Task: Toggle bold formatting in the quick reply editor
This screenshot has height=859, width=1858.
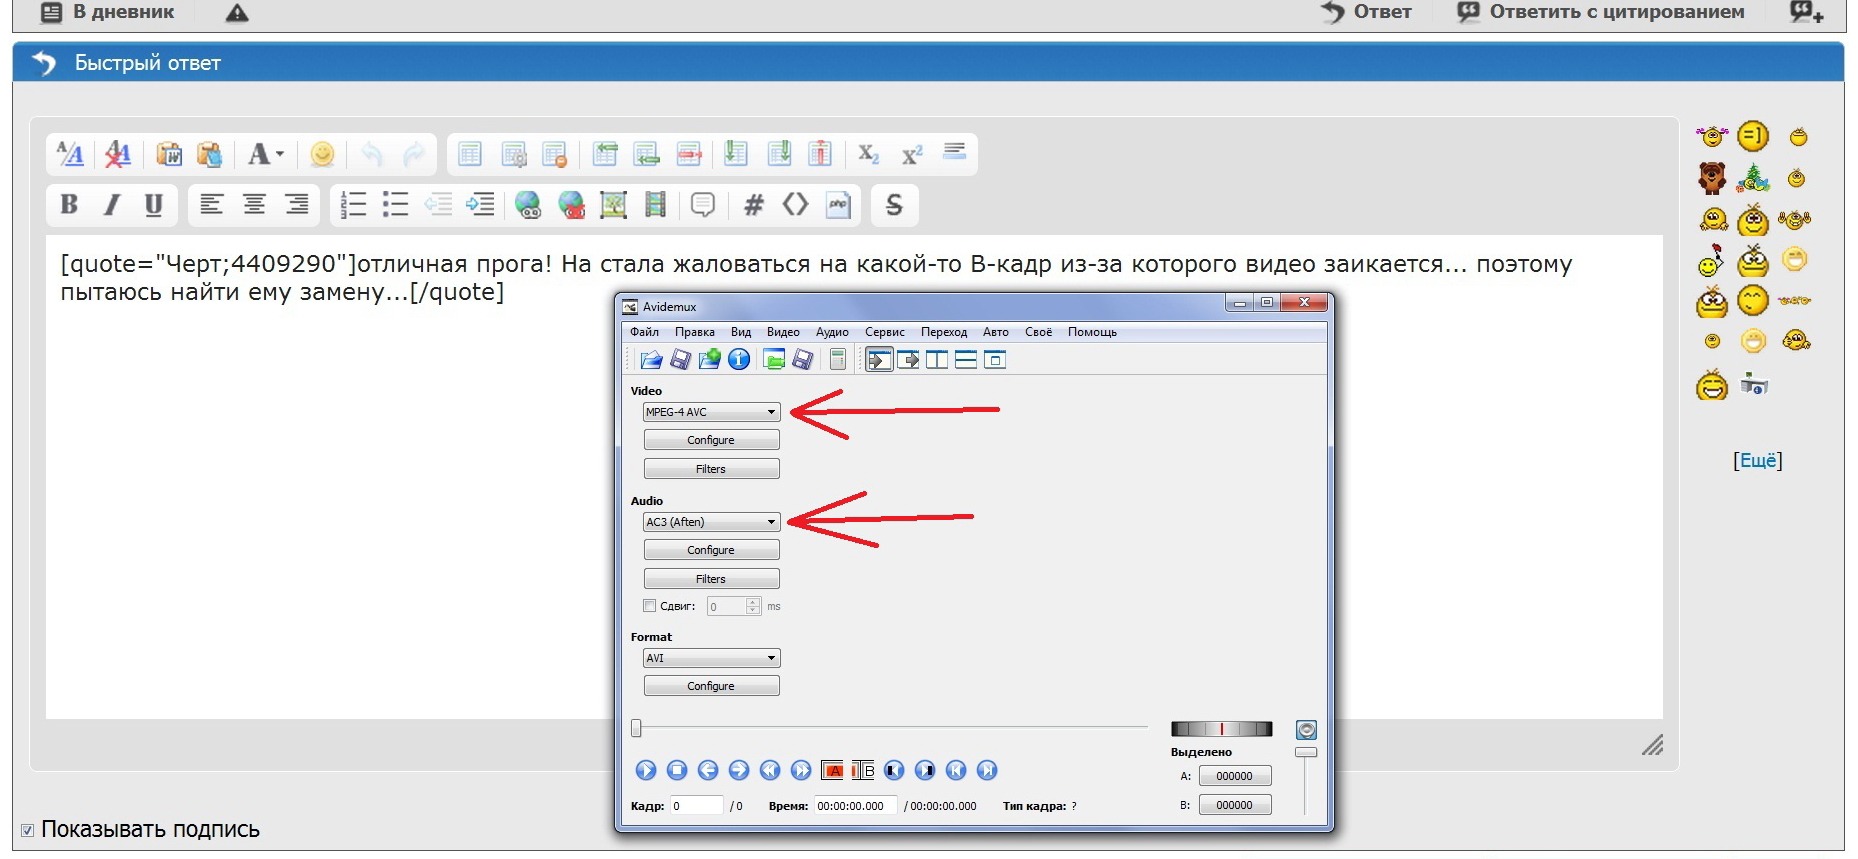Action: coord(69,205)
